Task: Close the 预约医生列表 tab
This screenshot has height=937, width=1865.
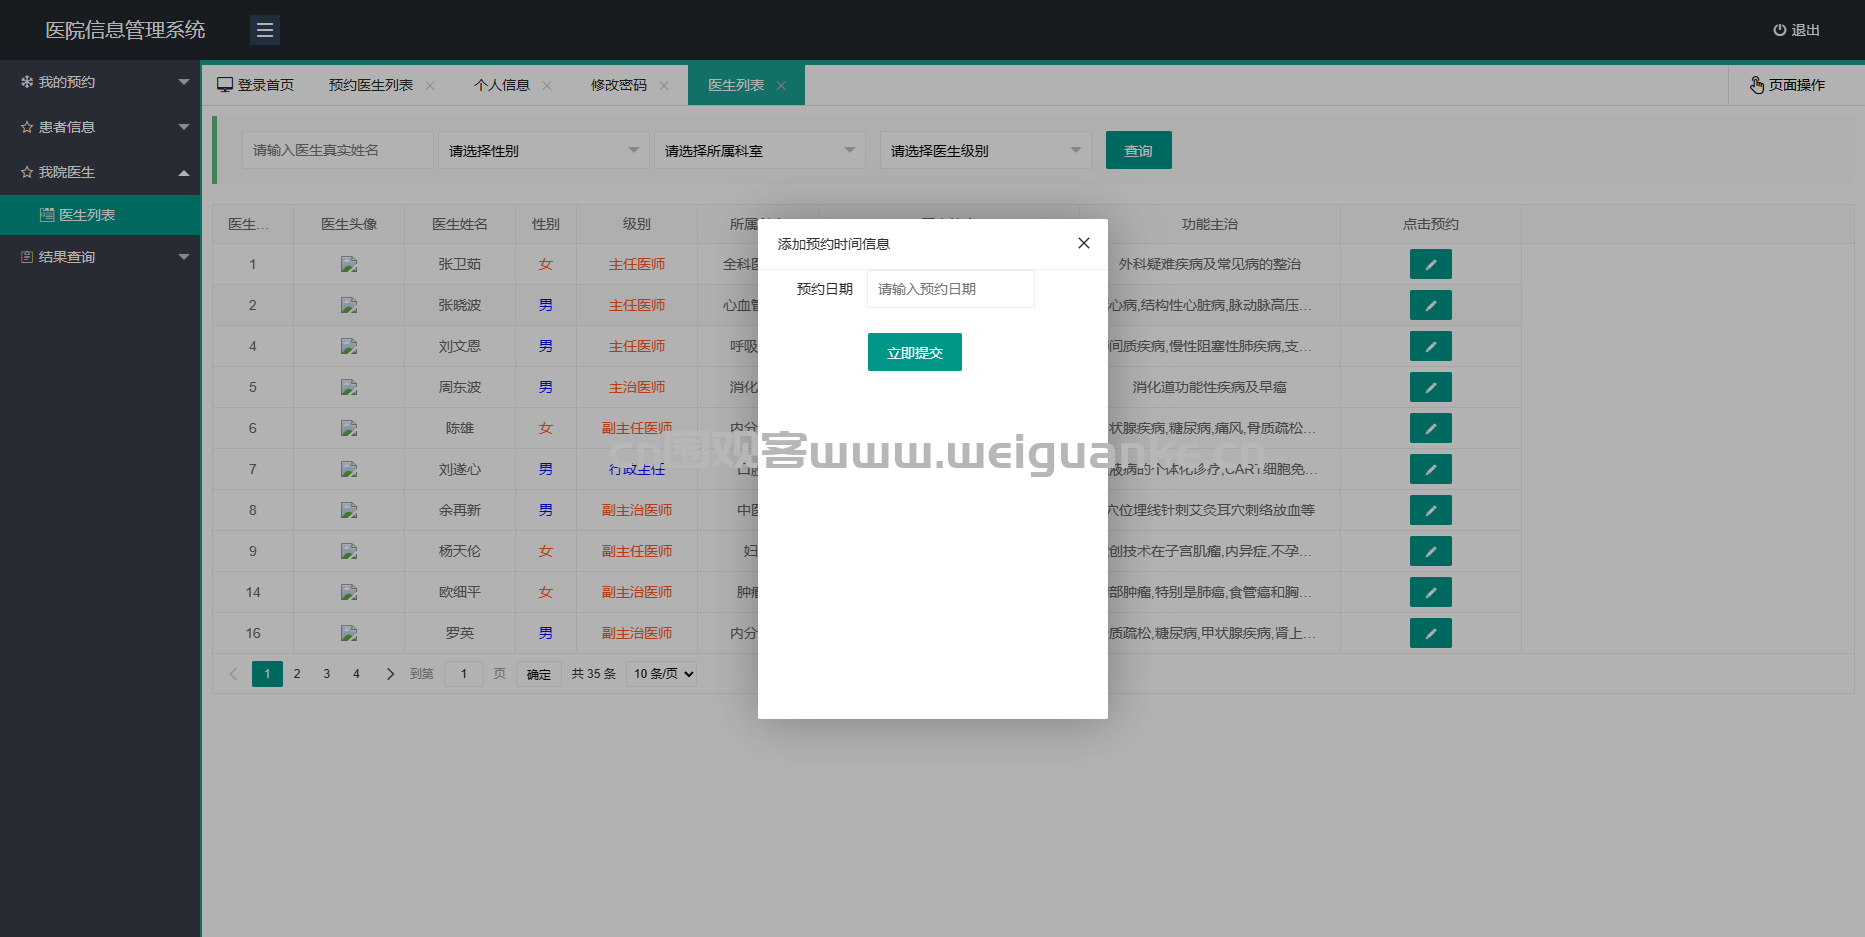Action: click(430, 86)
